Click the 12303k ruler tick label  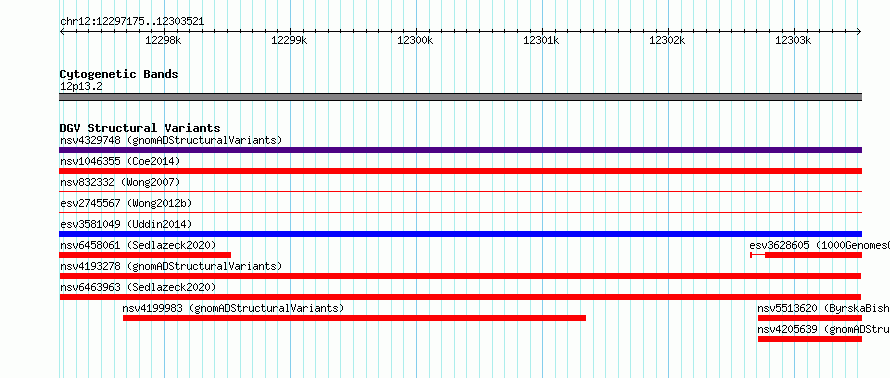pos(794,40)
